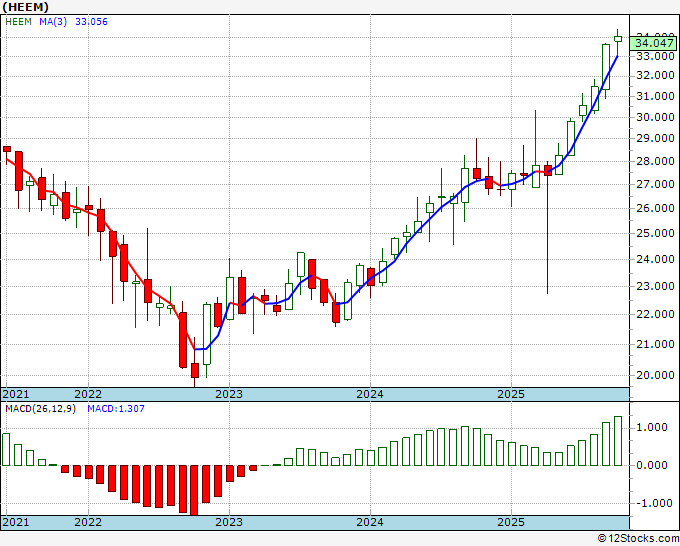Click 2023 on the price chart timeline
Image resolution: width=680 pixels, height=546 pixels.
tap(229, 394)
